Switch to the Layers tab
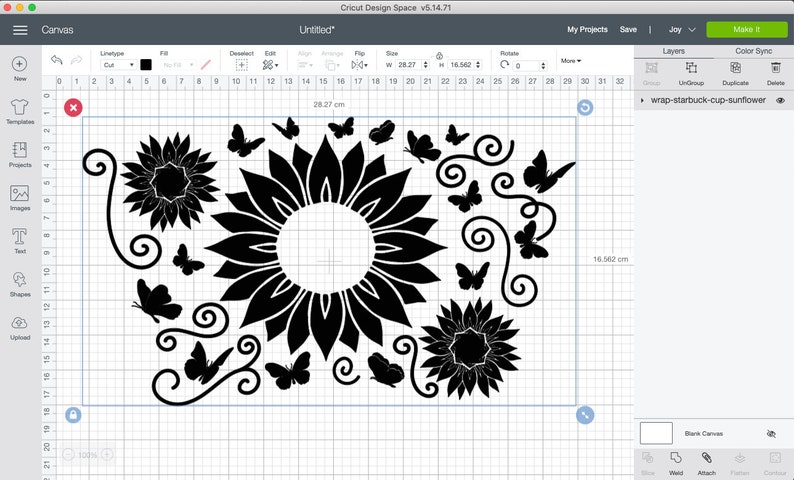 [673, 51]
